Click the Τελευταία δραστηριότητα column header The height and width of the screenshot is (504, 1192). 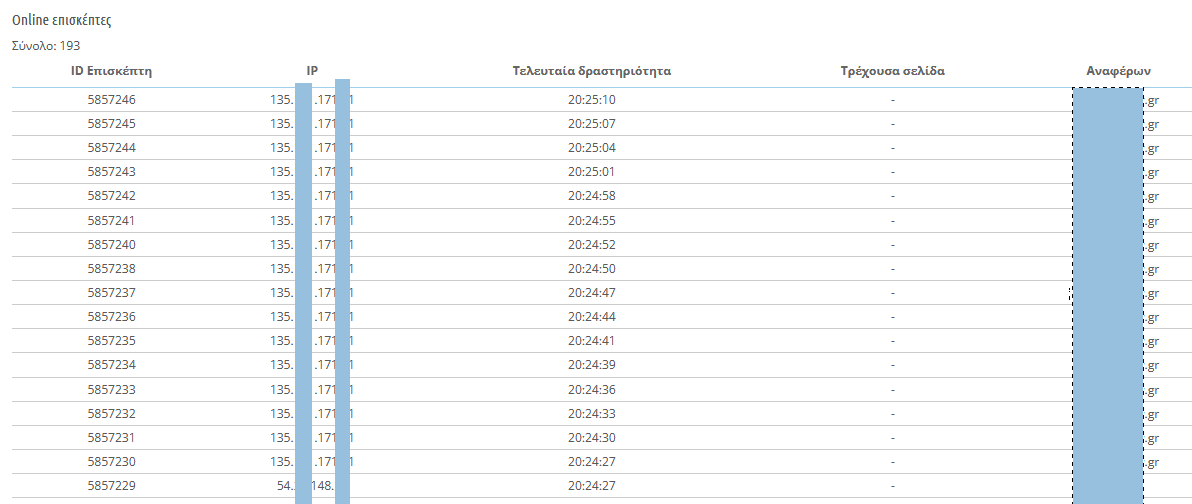pos(591,72)
